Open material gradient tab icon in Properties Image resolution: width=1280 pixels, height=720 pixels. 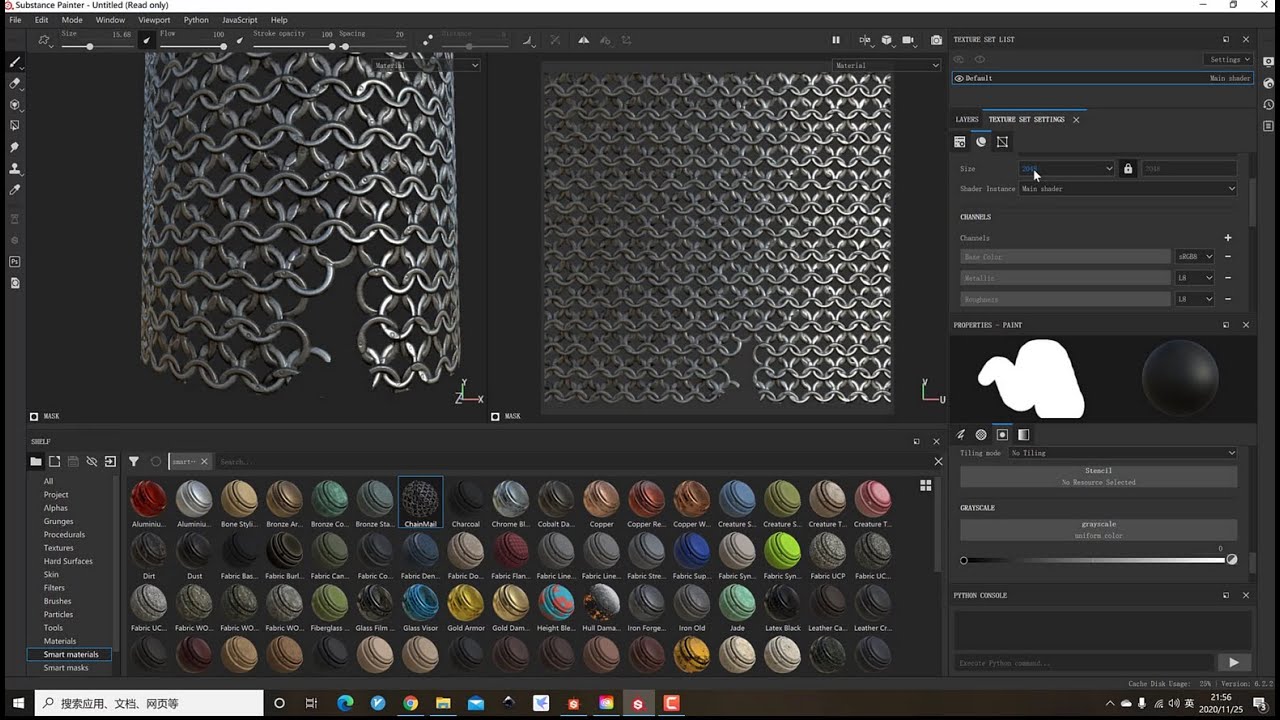click(x=1023, y=434)
